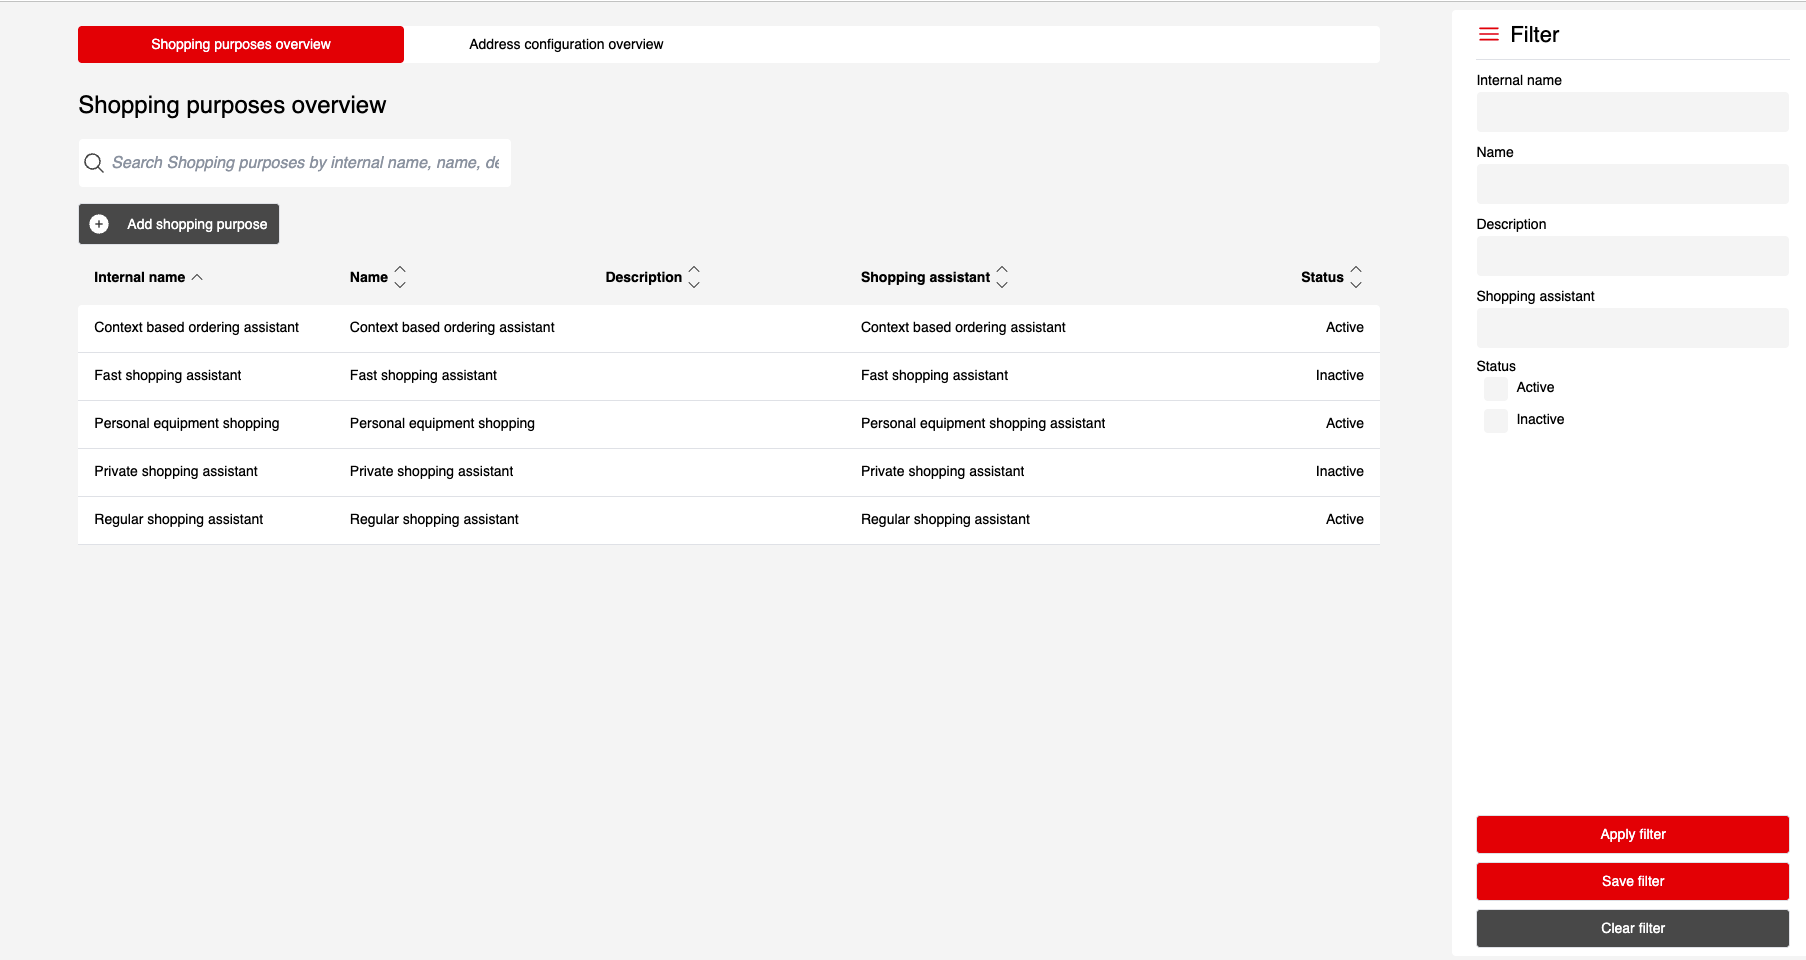This screenshot has height=960, width=1806.
Task: Click the red hamburger Filter icon
Action: coord(1488,35)
